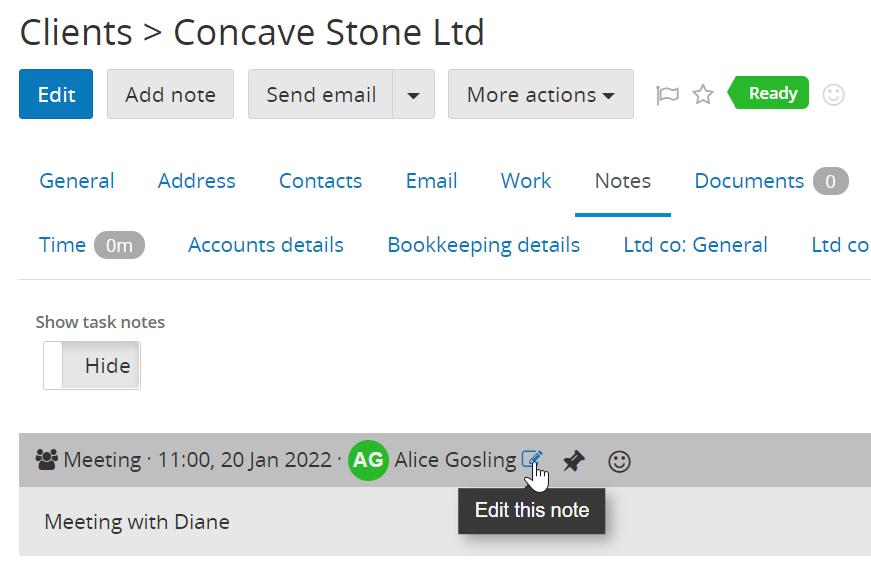
Task: Toggle the Show task notes switch
Action: (92, 366)
